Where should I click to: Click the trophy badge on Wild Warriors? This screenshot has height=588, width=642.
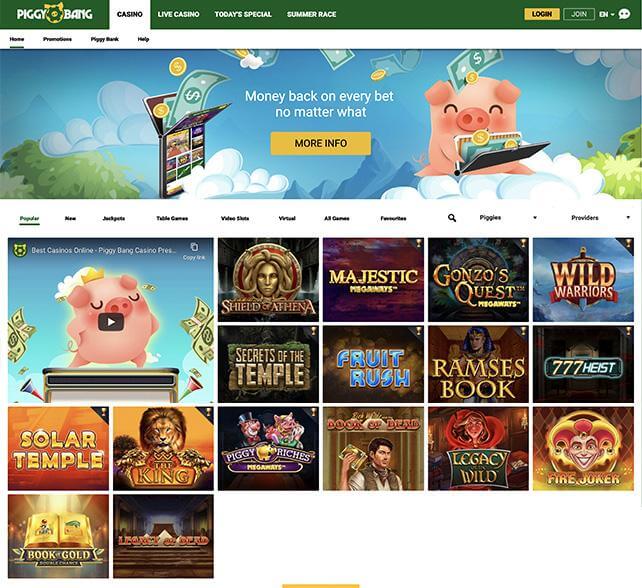coord(628,243)
